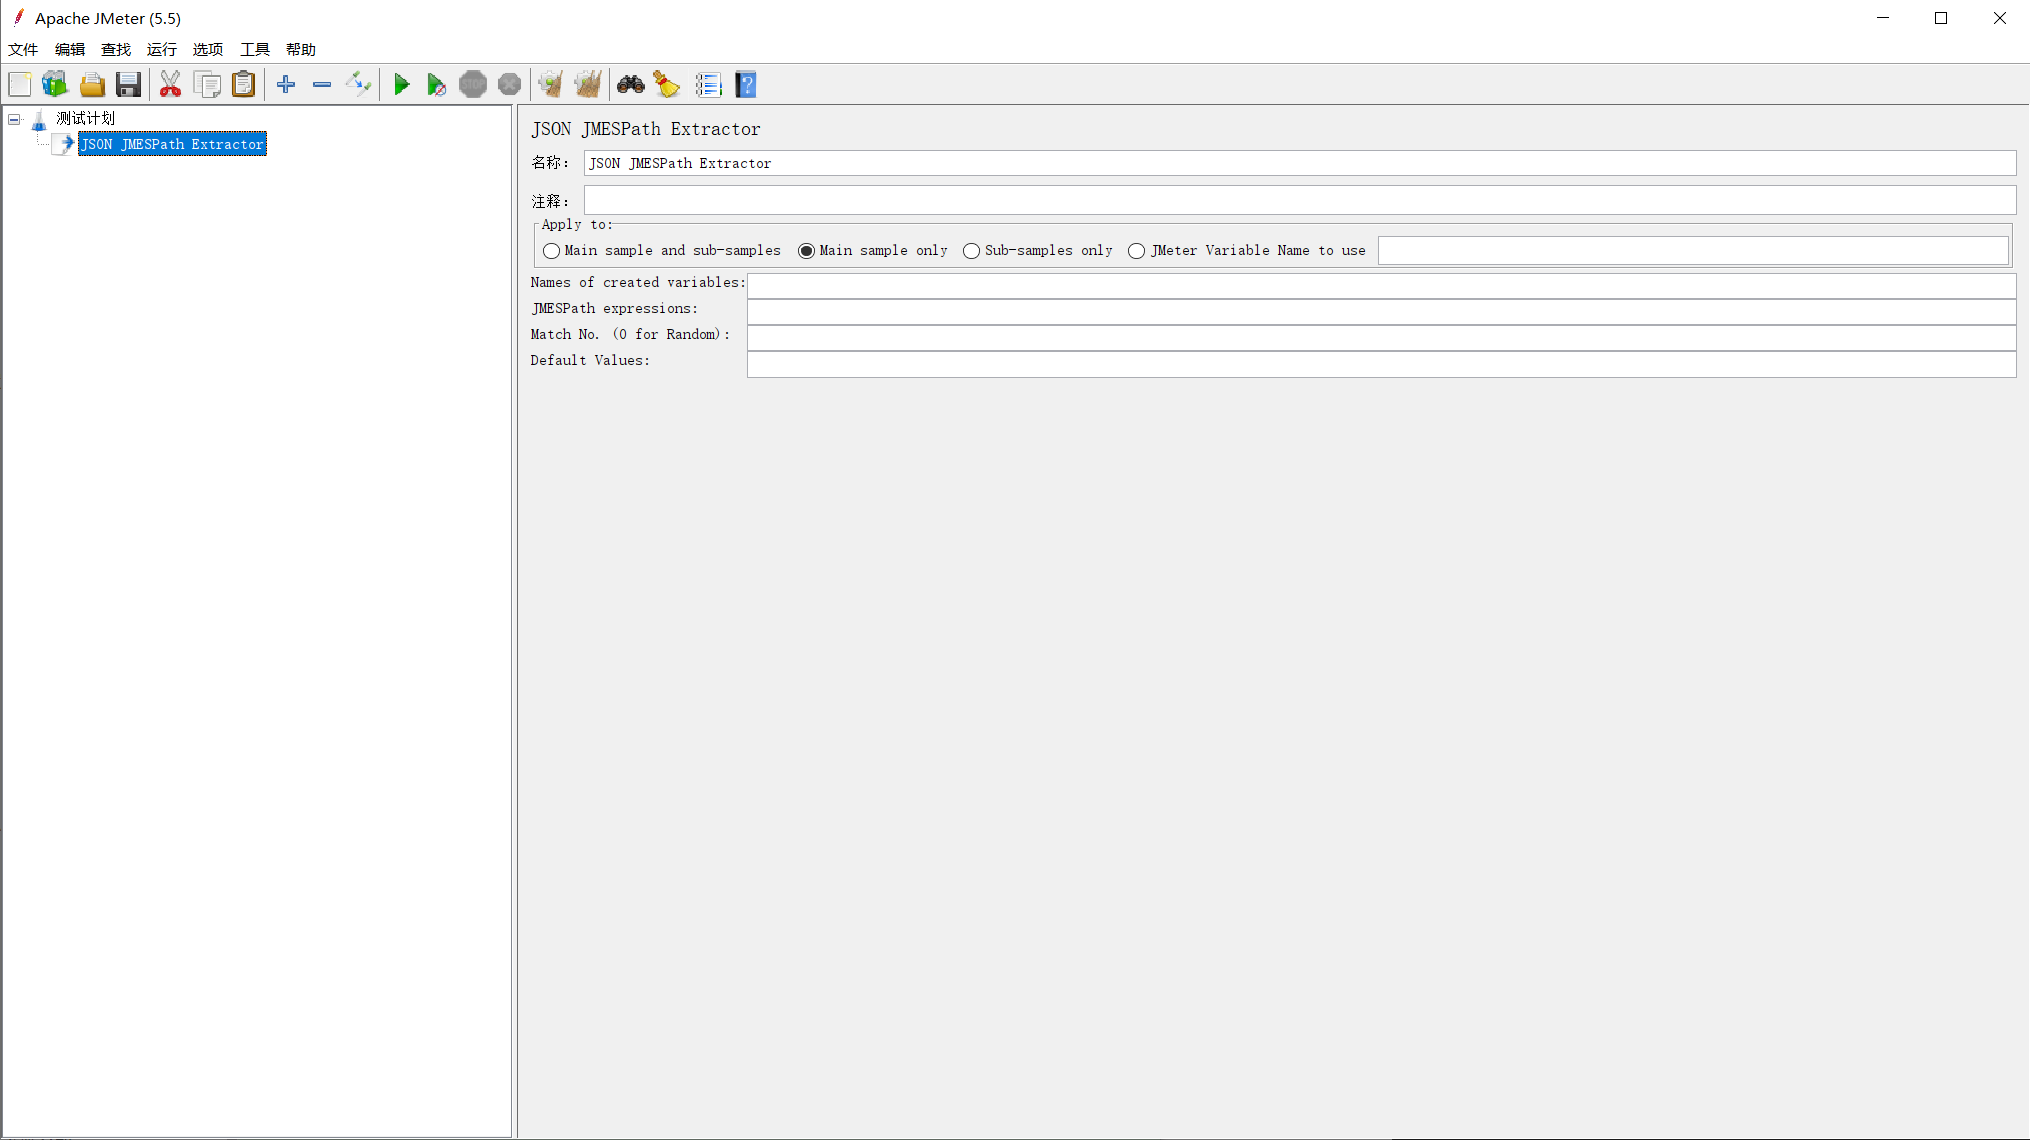Viewport: 2030px width, 1140px height.
Task: Click the Default Values input field
Action: pos(1381,364)
